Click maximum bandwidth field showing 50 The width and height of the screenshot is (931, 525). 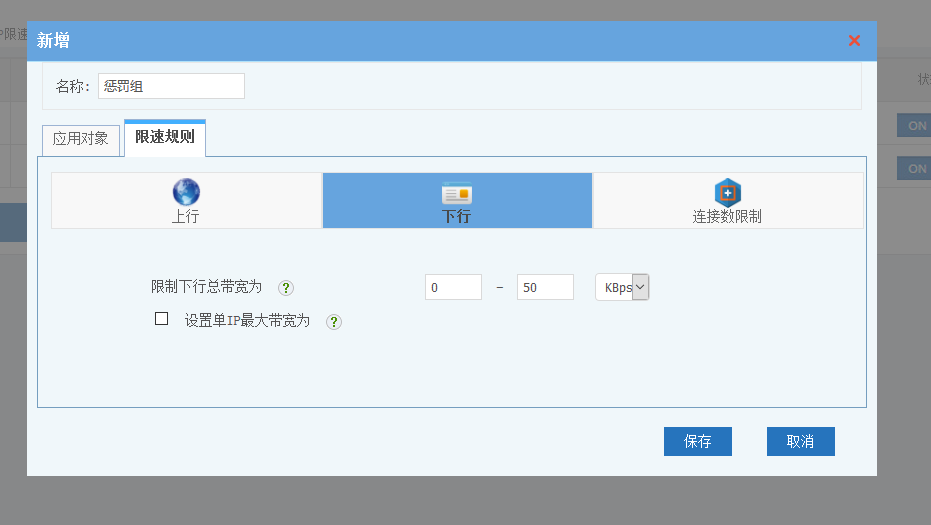click(545, 287)
